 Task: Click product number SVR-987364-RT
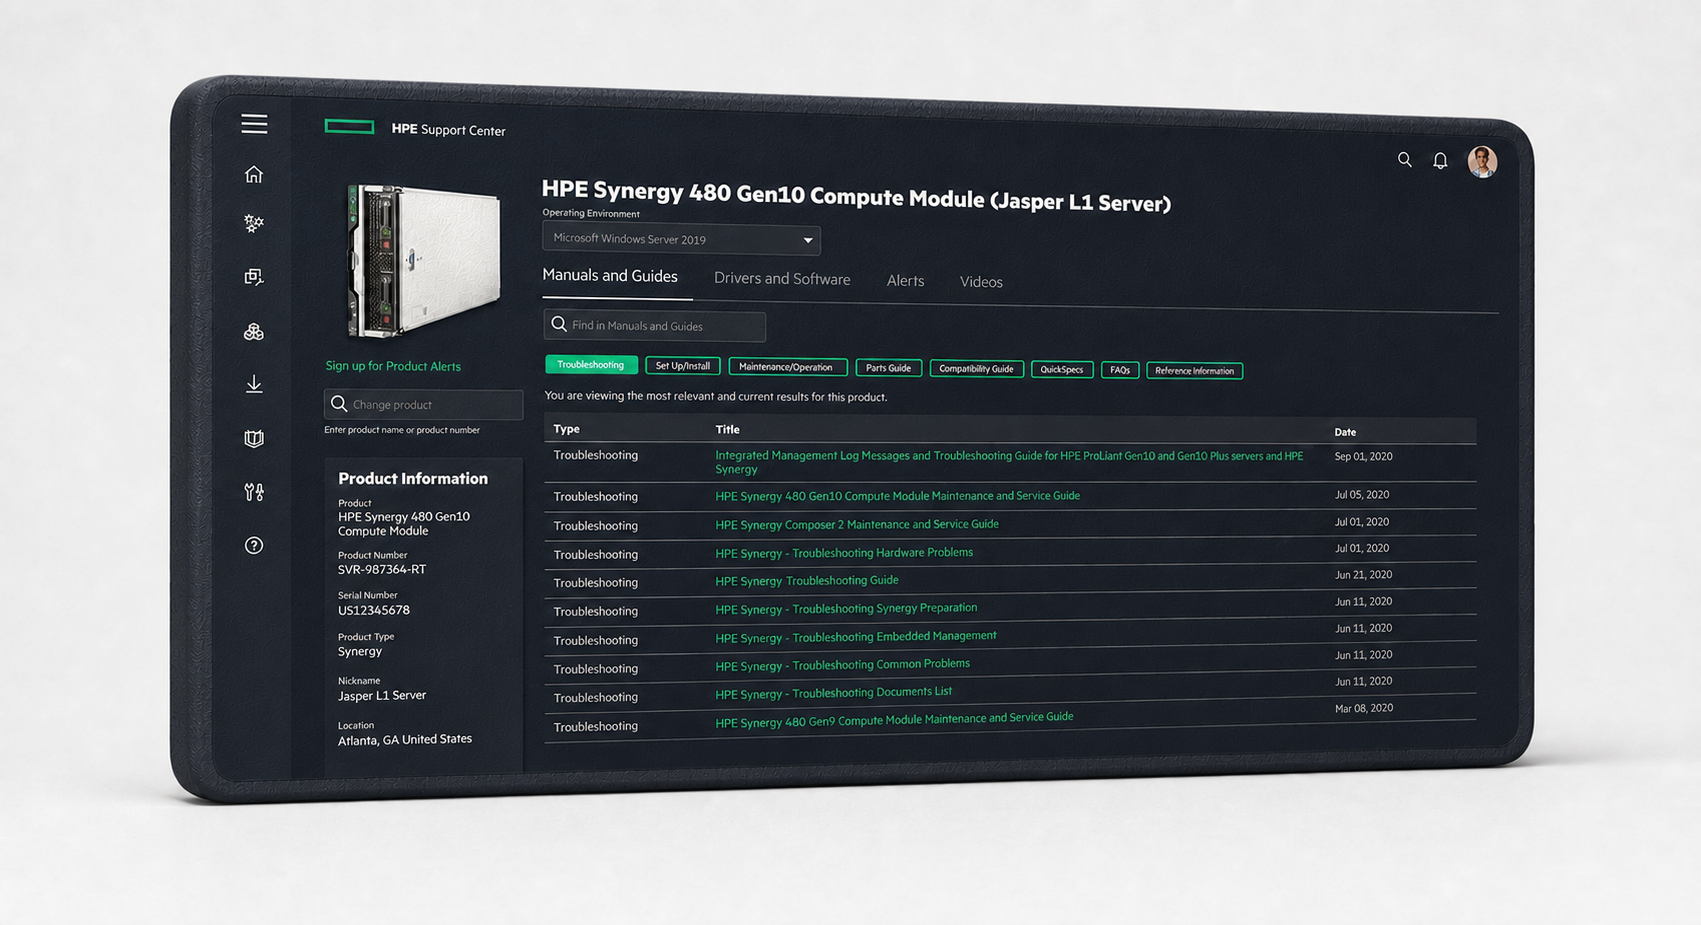pos(382,569)
